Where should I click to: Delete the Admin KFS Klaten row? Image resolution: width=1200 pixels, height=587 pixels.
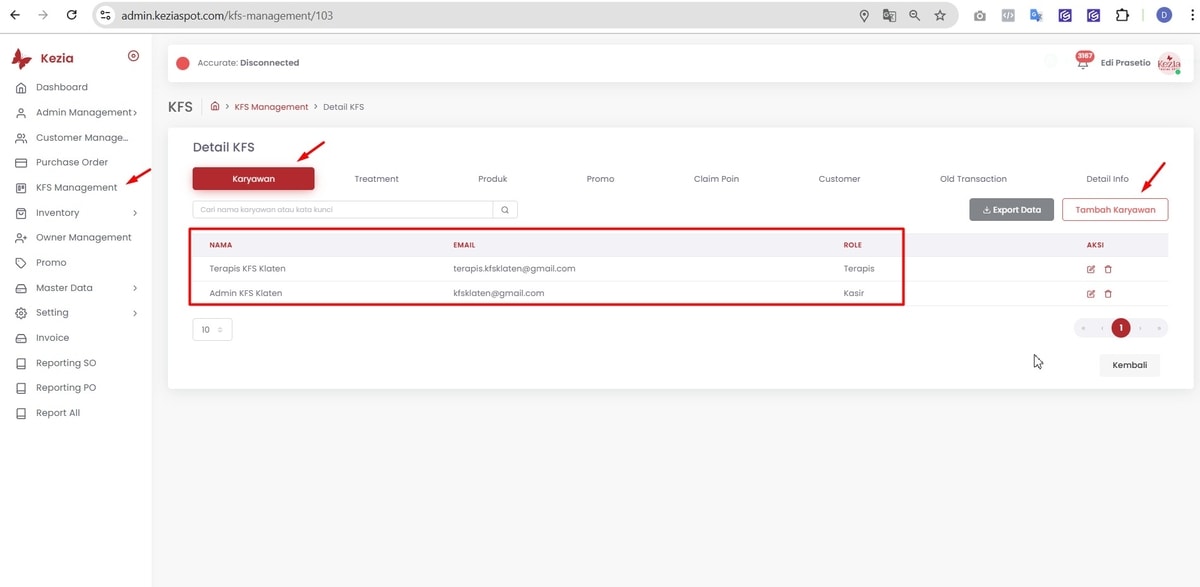coord(1108,294)
